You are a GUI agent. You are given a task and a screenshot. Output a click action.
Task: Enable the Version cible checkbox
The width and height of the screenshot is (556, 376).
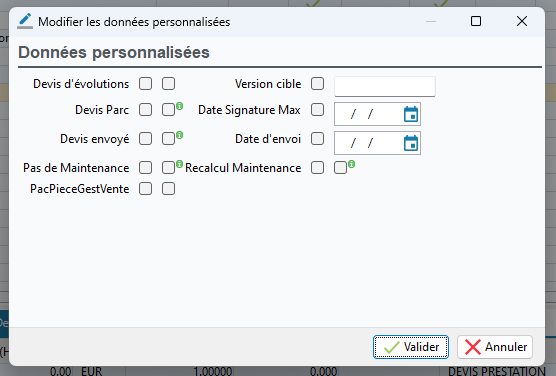click(317, 84)
